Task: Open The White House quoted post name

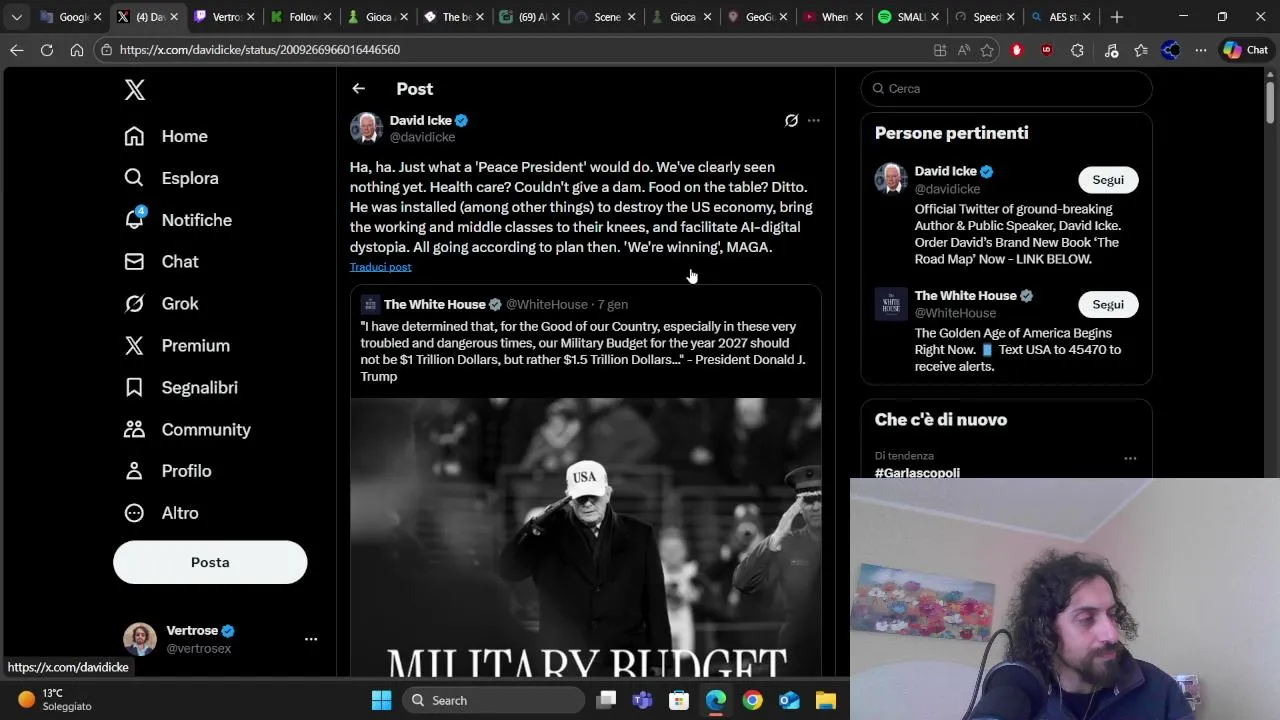Action: [x=434, y=304]
